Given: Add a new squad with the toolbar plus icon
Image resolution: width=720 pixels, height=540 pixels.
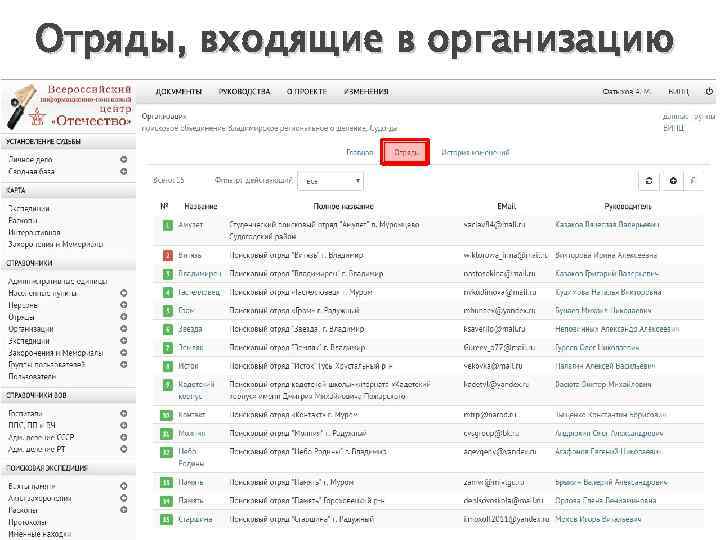Looking at the screenshot, I should pos(673,181).
